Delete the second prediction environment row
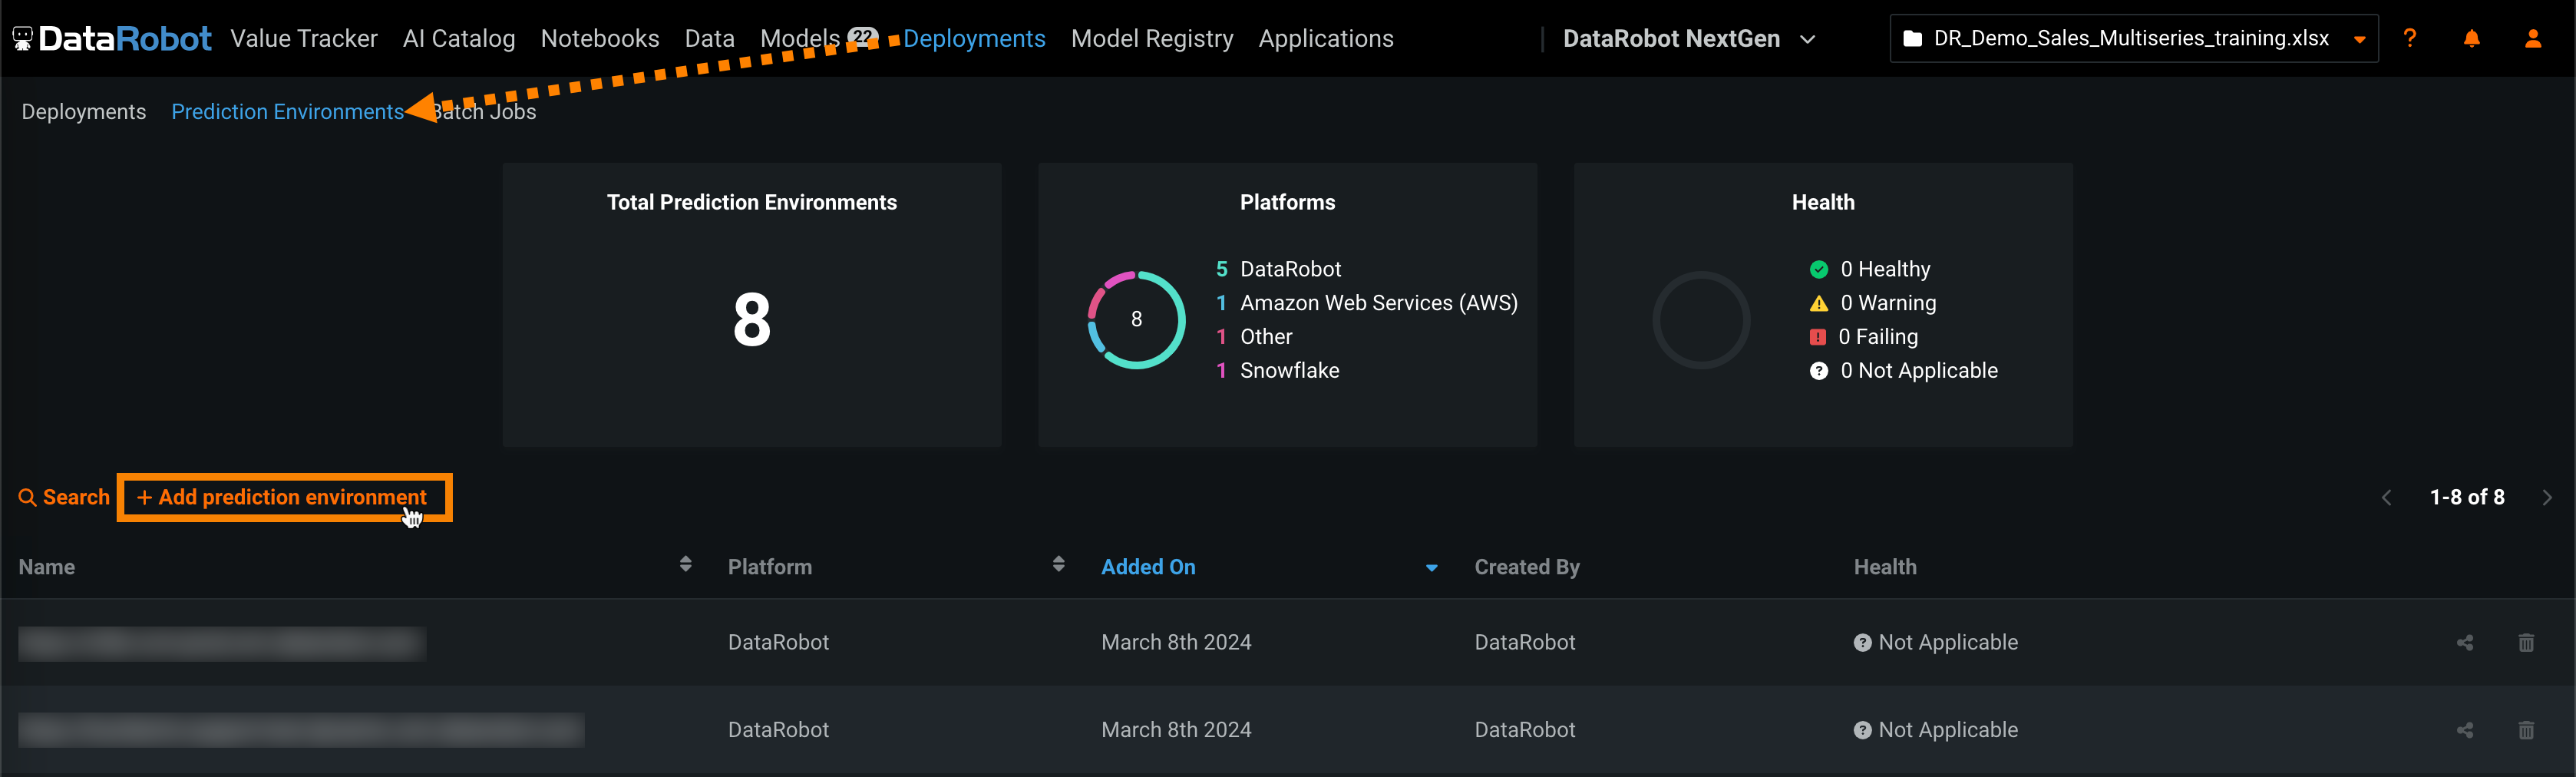Viewport: 2576px width, 777px height. [x=2525, y=730]
